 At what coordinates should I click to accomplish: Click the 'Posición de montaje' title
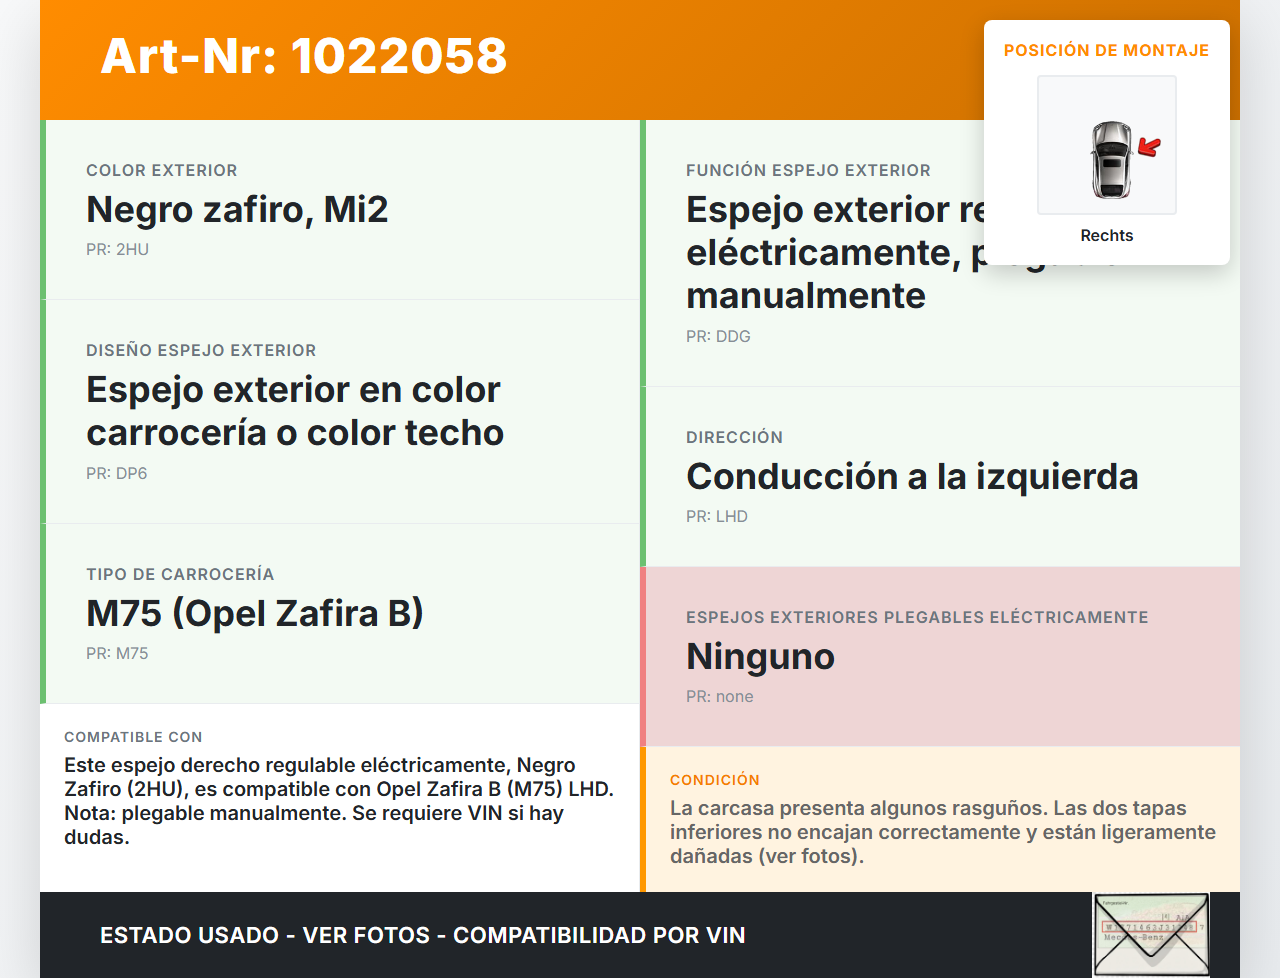1106,50
